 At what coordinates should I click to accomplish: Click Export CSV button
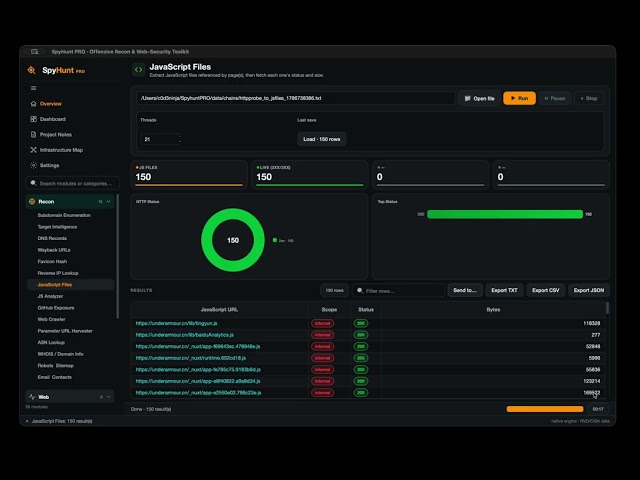[x=546, y=291]
